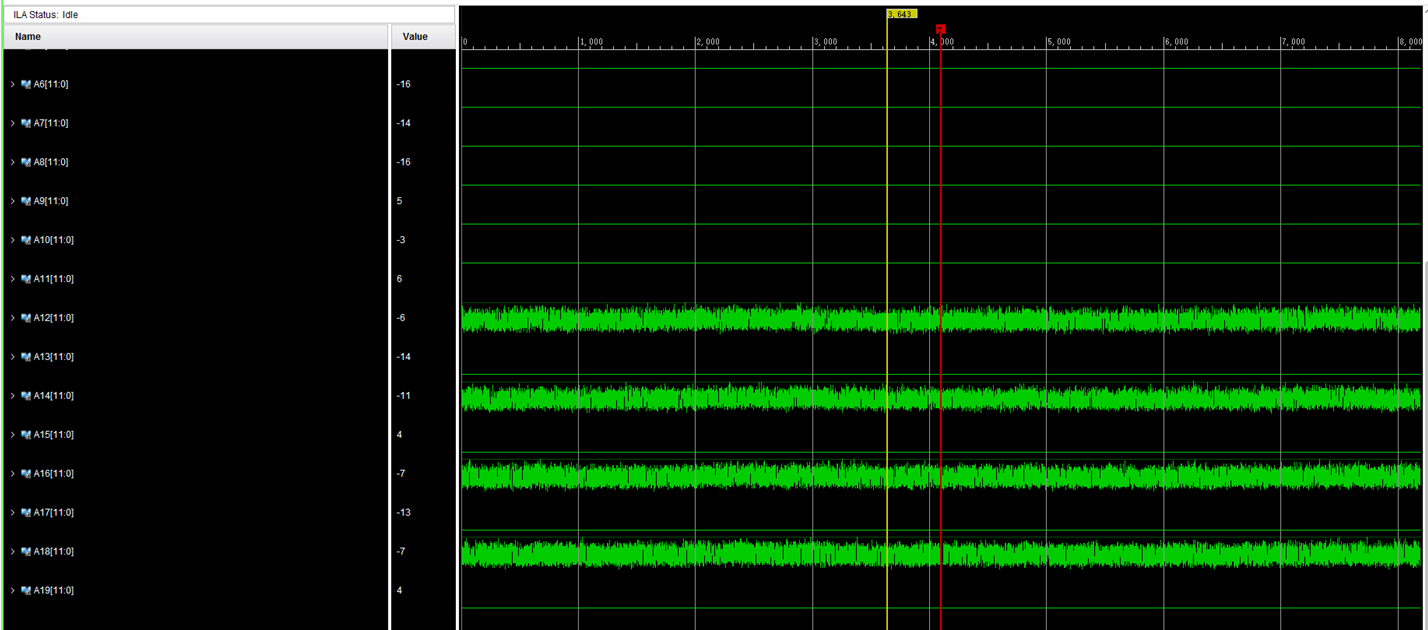Select the A9[11:0] signal name
Screen dimensions: 1428x630
click(x=51, y=202)
